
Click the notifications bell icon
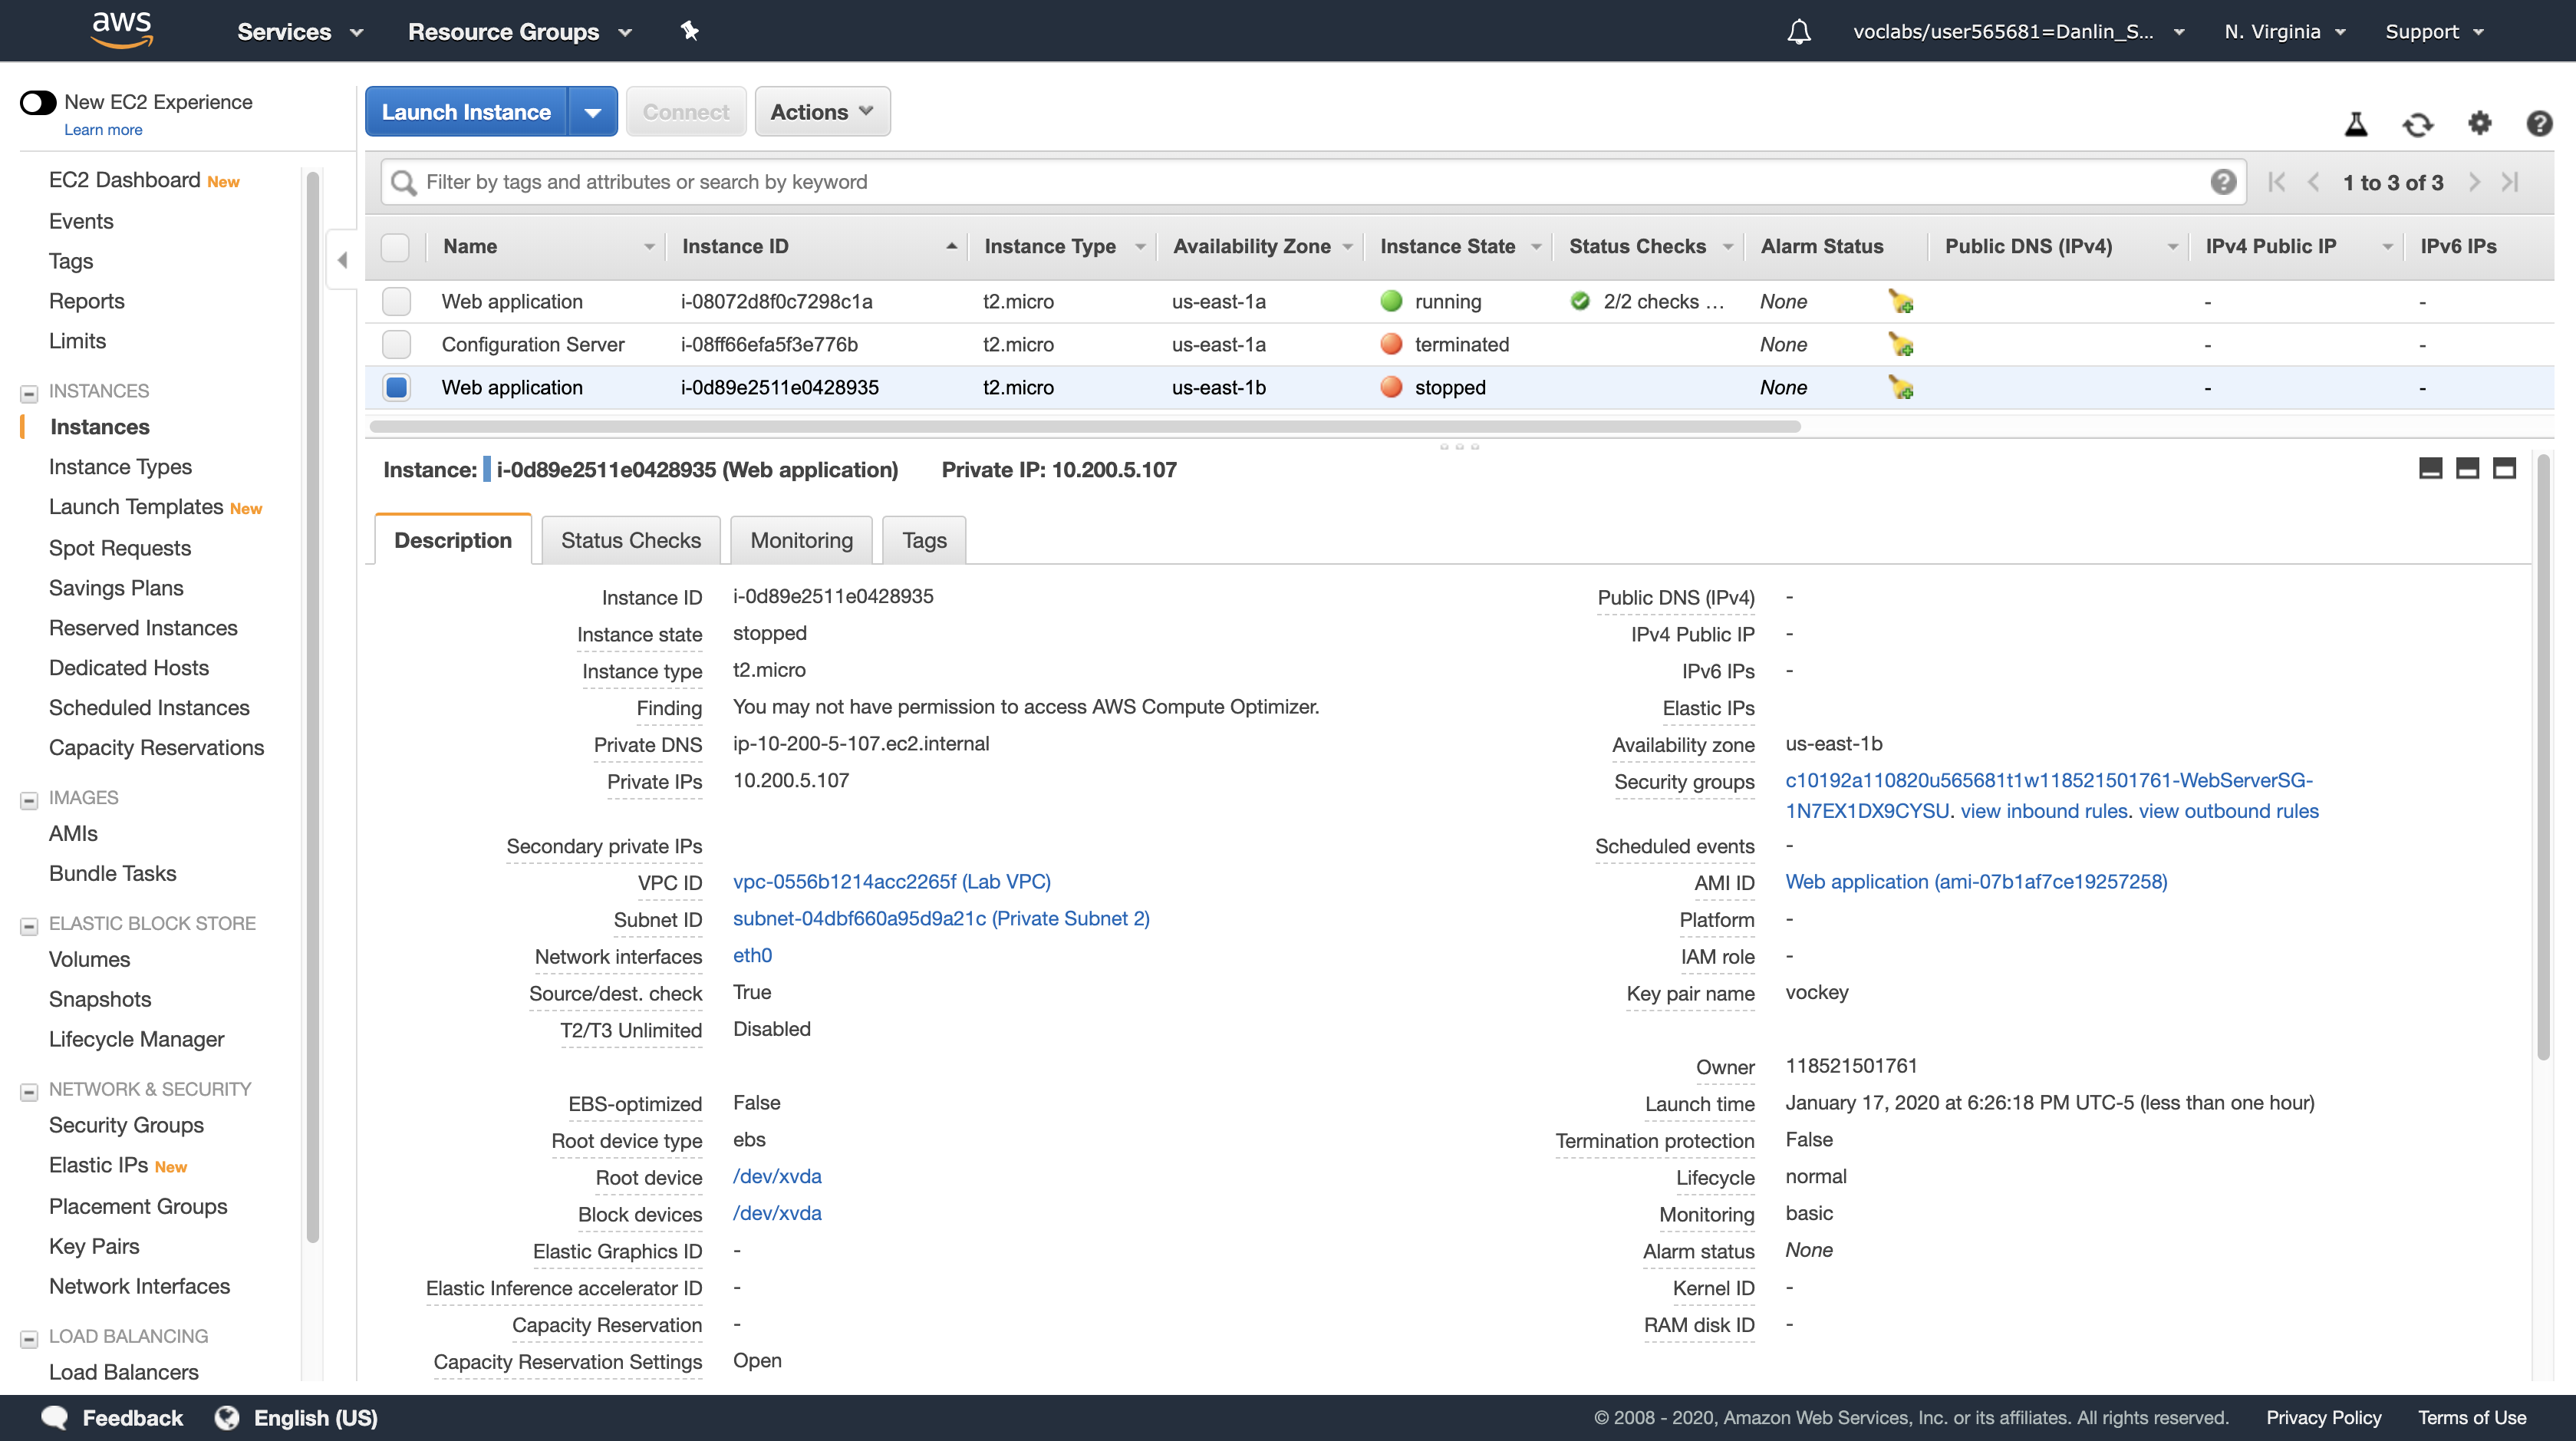(x=1798, y=32)
